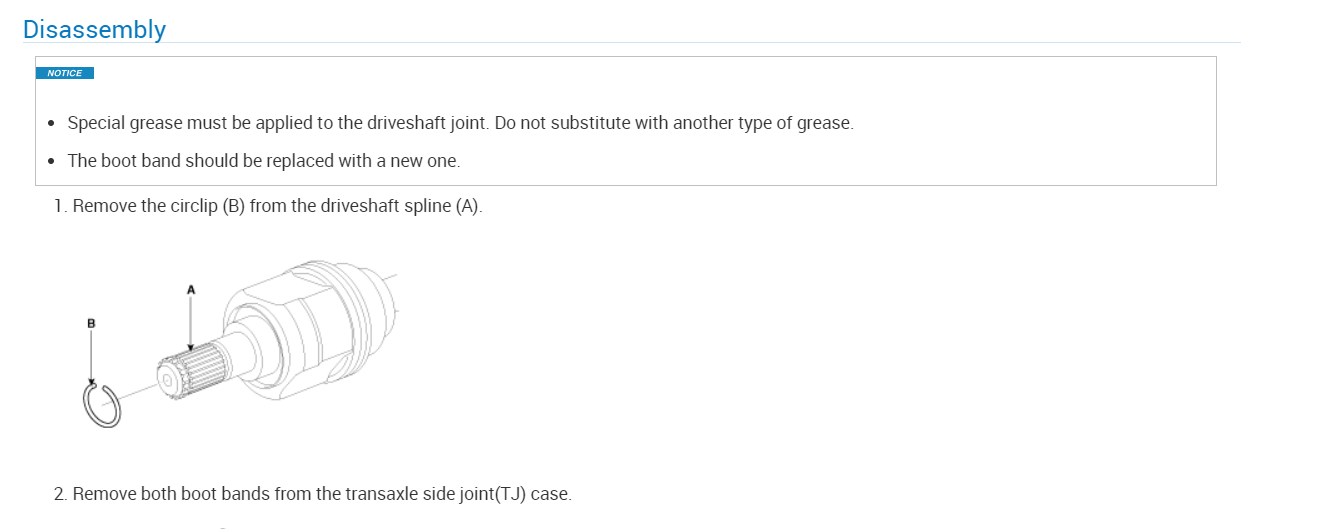Screen dimensions: 1335x529
Task: Click the first notice bullet marker
Action: pos(52,124)
